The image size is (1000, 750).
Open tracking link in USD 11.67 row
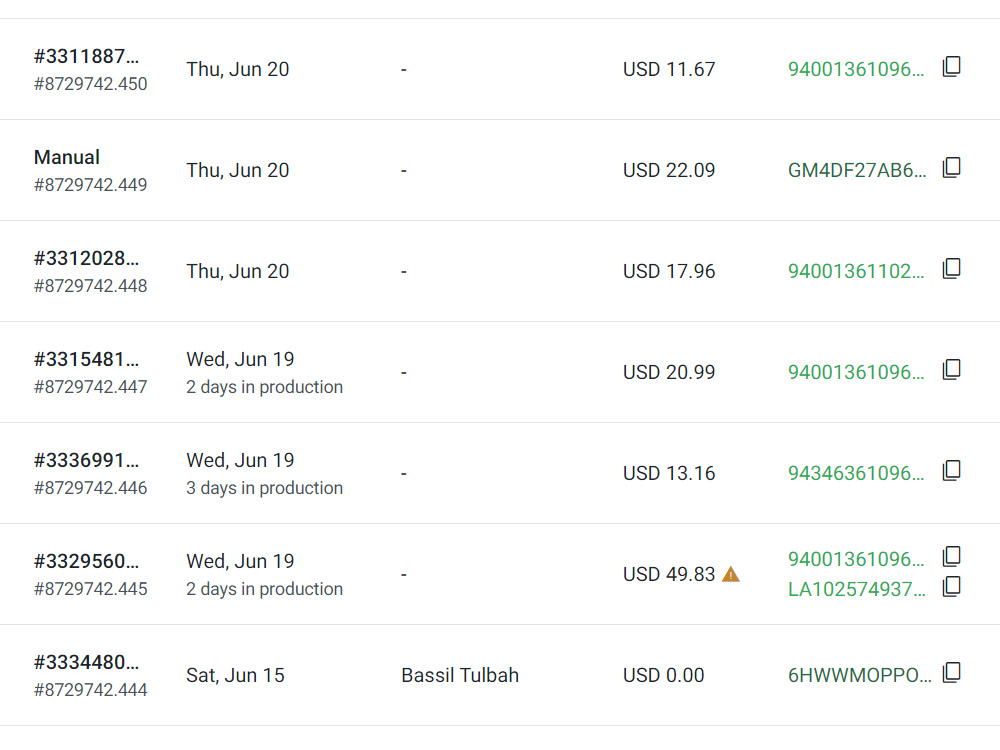pos(856,69)
